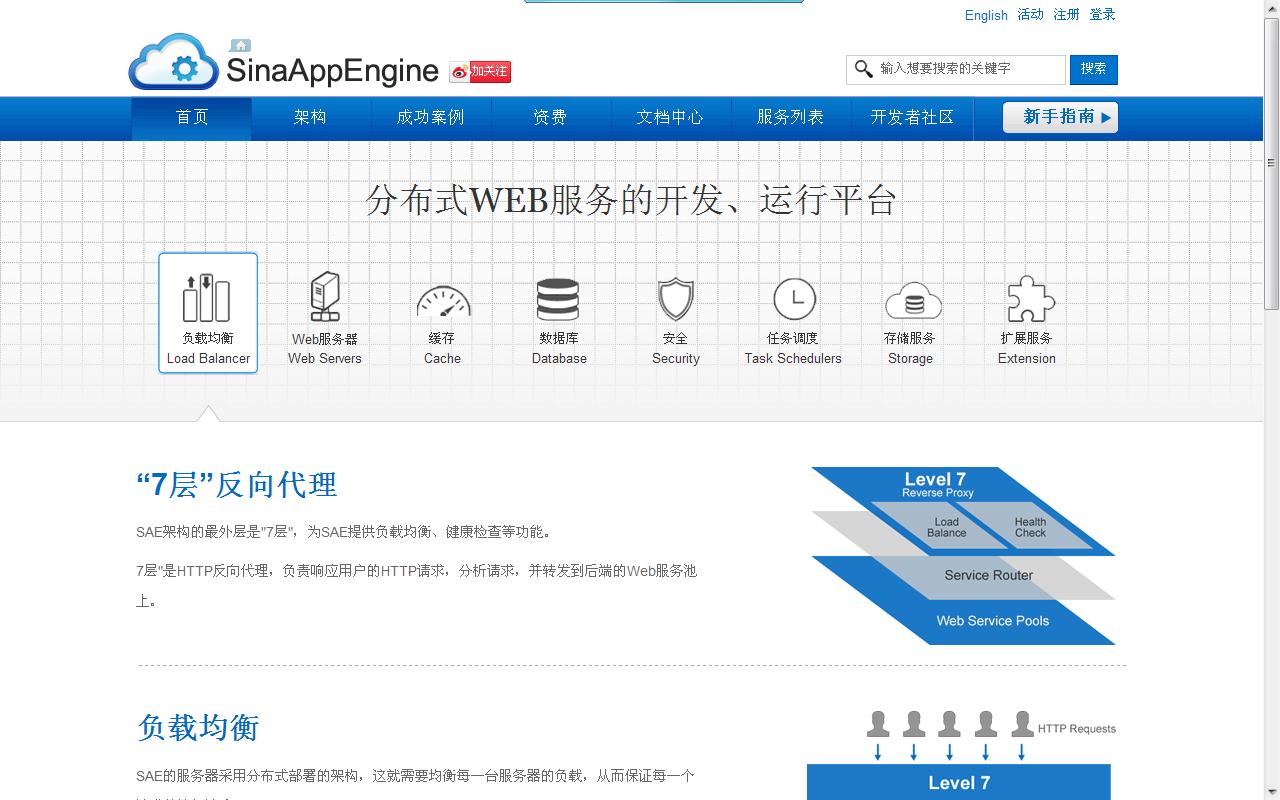This screenshot has width=1280, height=800.
Task: Select the Storage cloud icon
Action: tap(912, 300)
